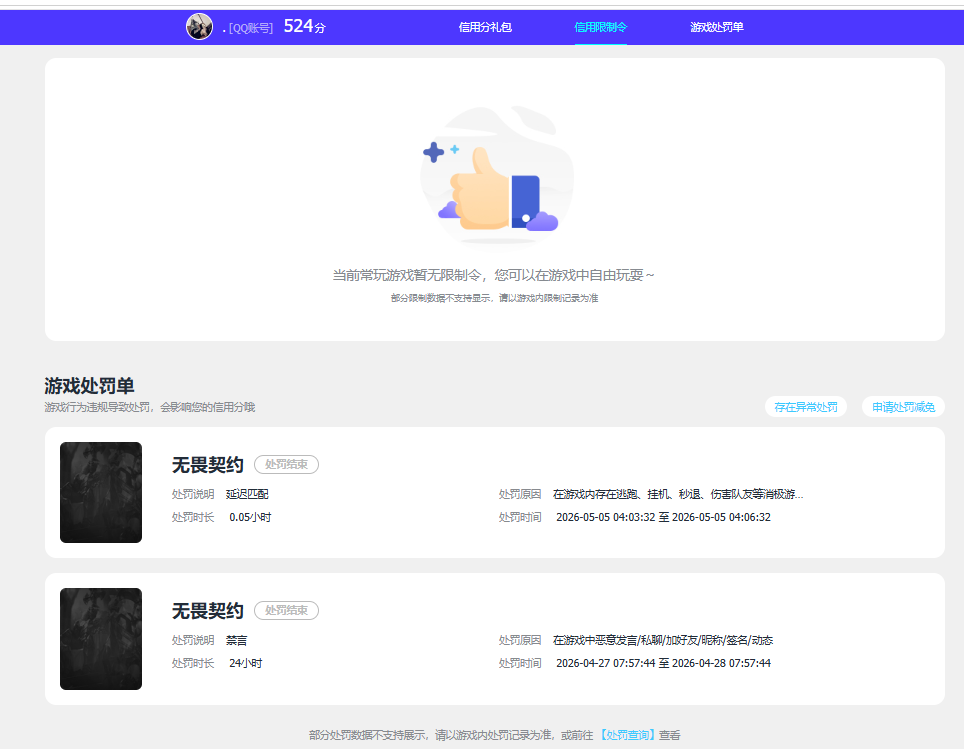This screenshot has width=964, height=749.
Task: Click the [QQ账号] label
Action: (x=250, y=28)
